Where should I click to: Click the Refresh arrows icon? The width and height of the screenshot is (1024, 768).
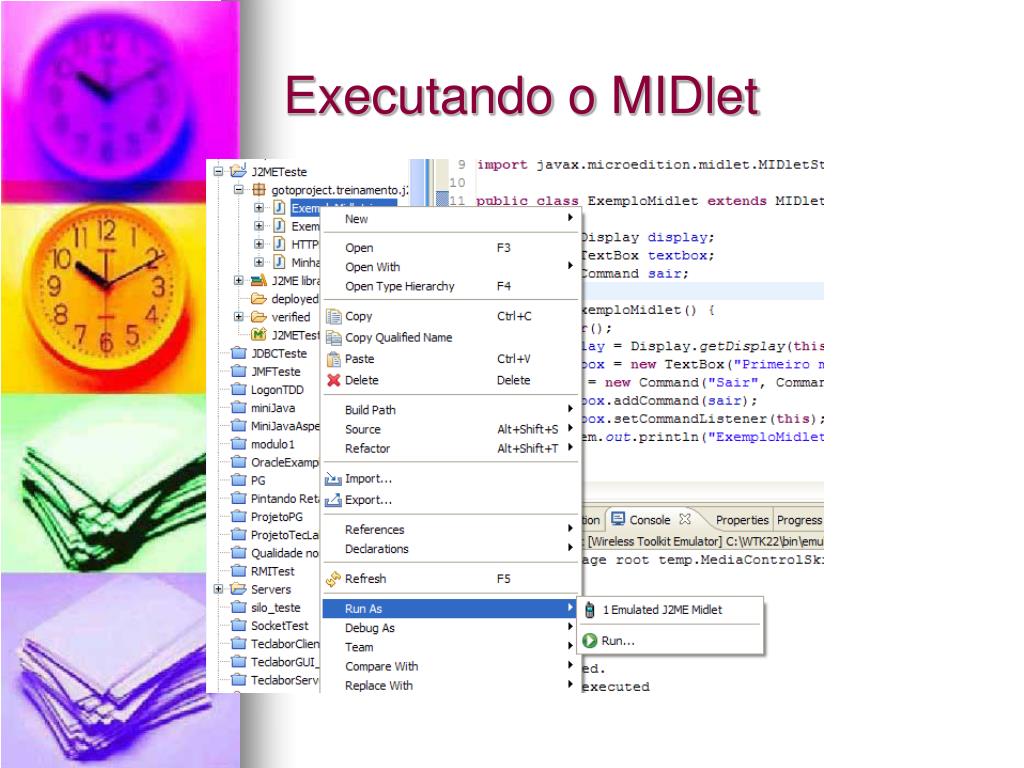pos(334,579)
